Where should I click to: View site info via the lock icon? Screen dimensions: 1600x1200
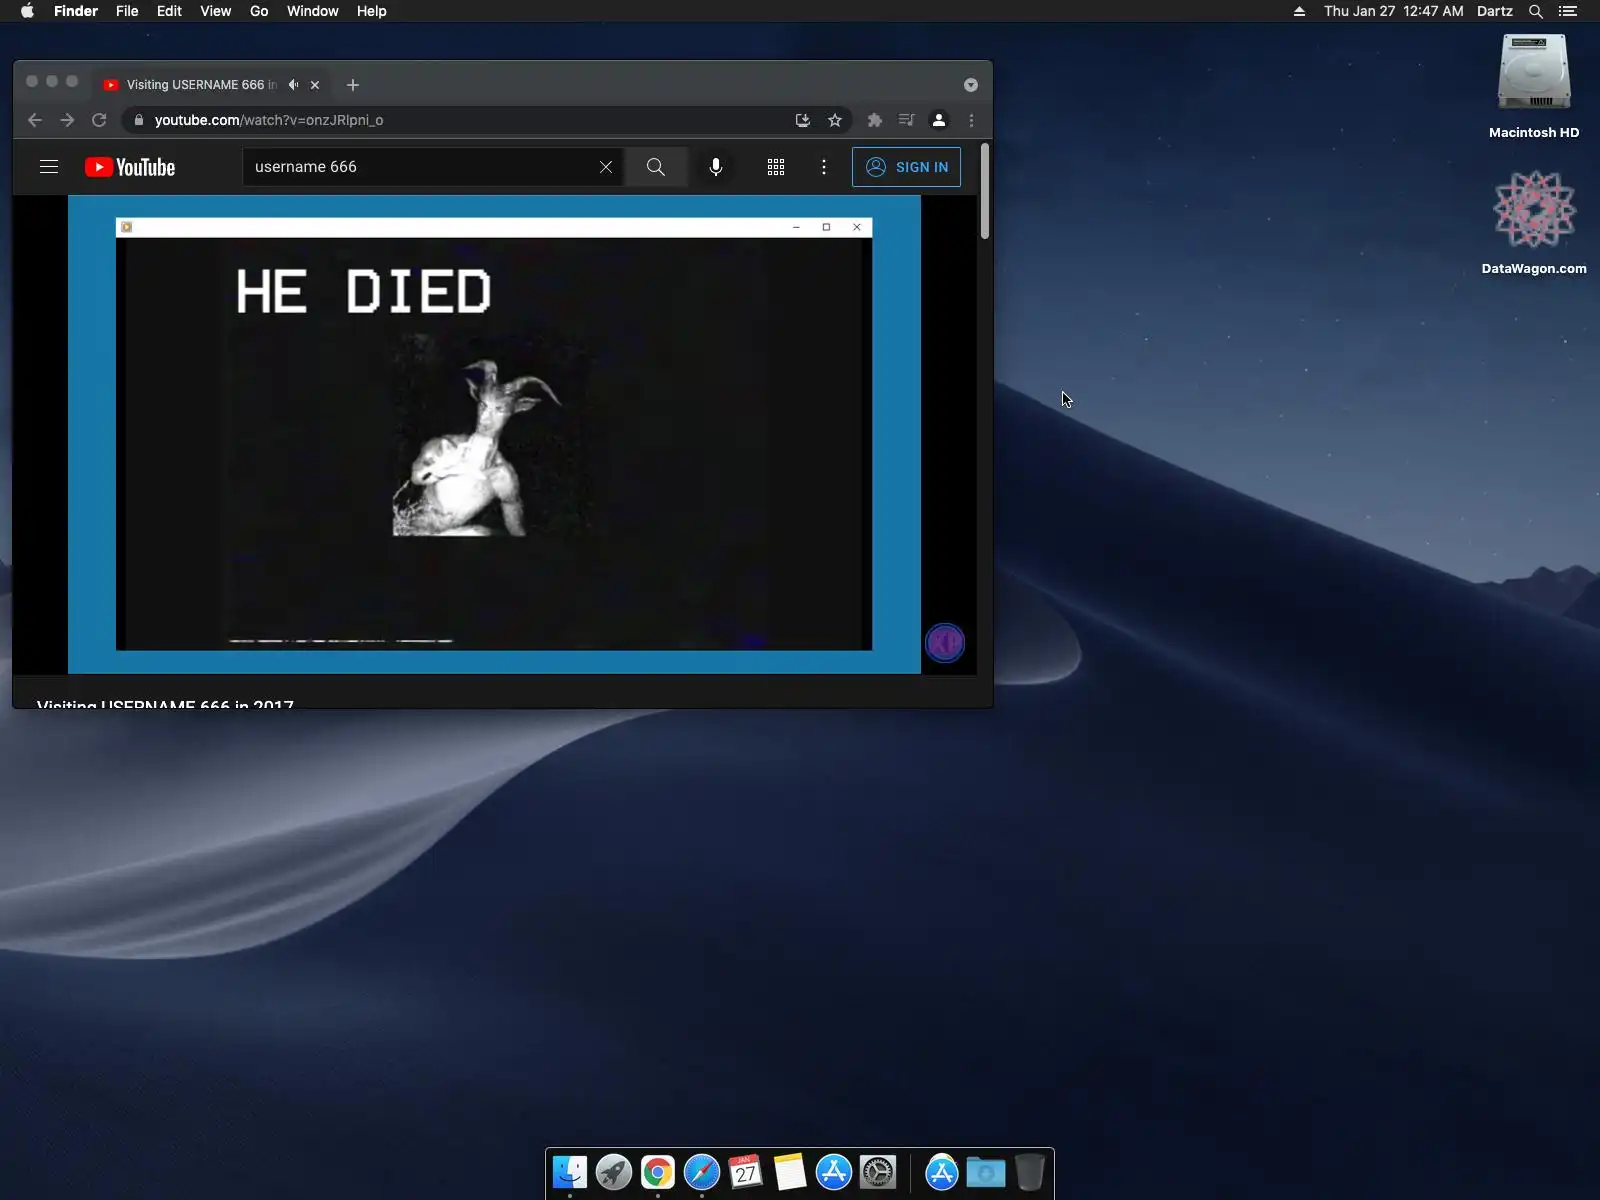tap(139, 120)
